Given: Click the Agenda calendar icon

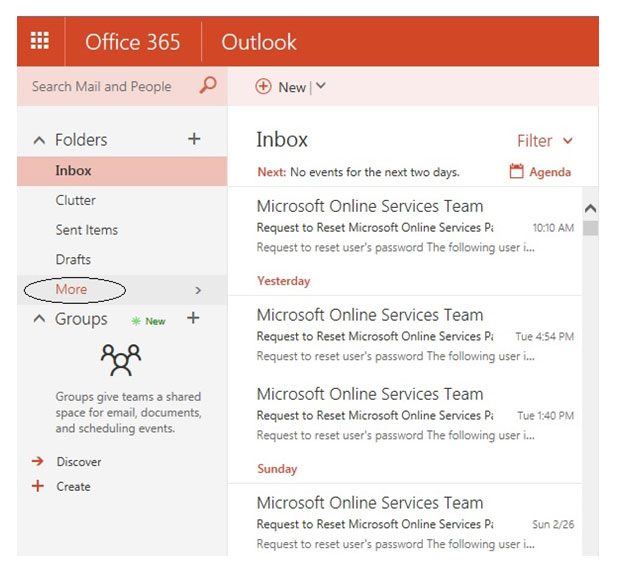Looking at the screenshot, I should [516, 172].
